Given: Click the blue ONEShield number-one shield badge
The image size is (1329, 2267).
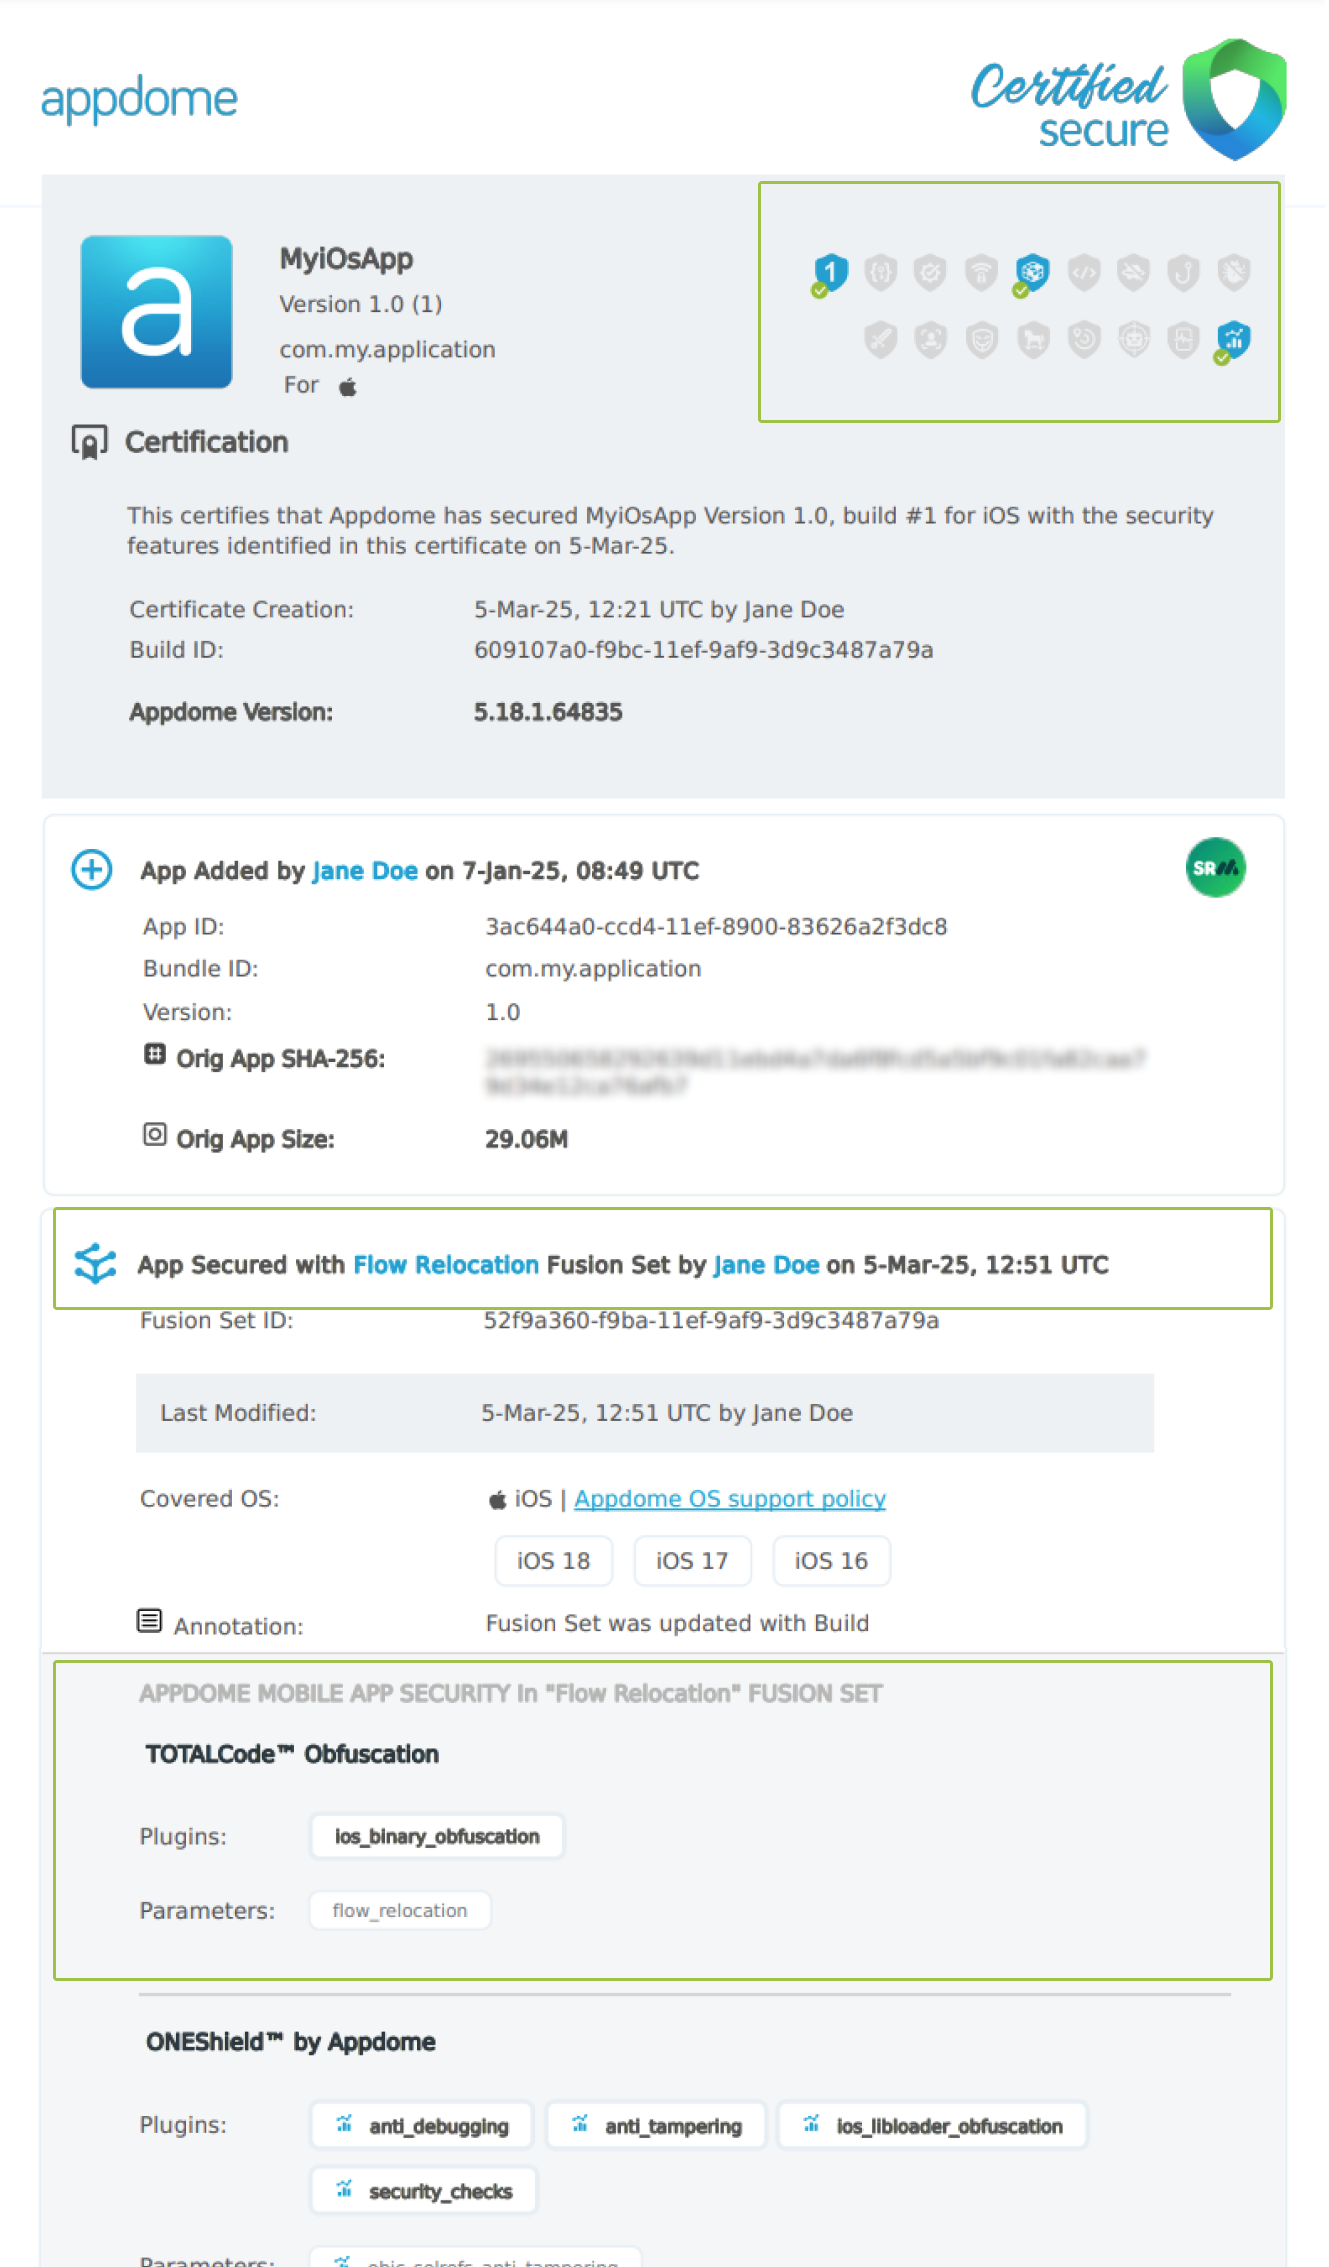Looking at the screenshot, I should click(830, 272).
